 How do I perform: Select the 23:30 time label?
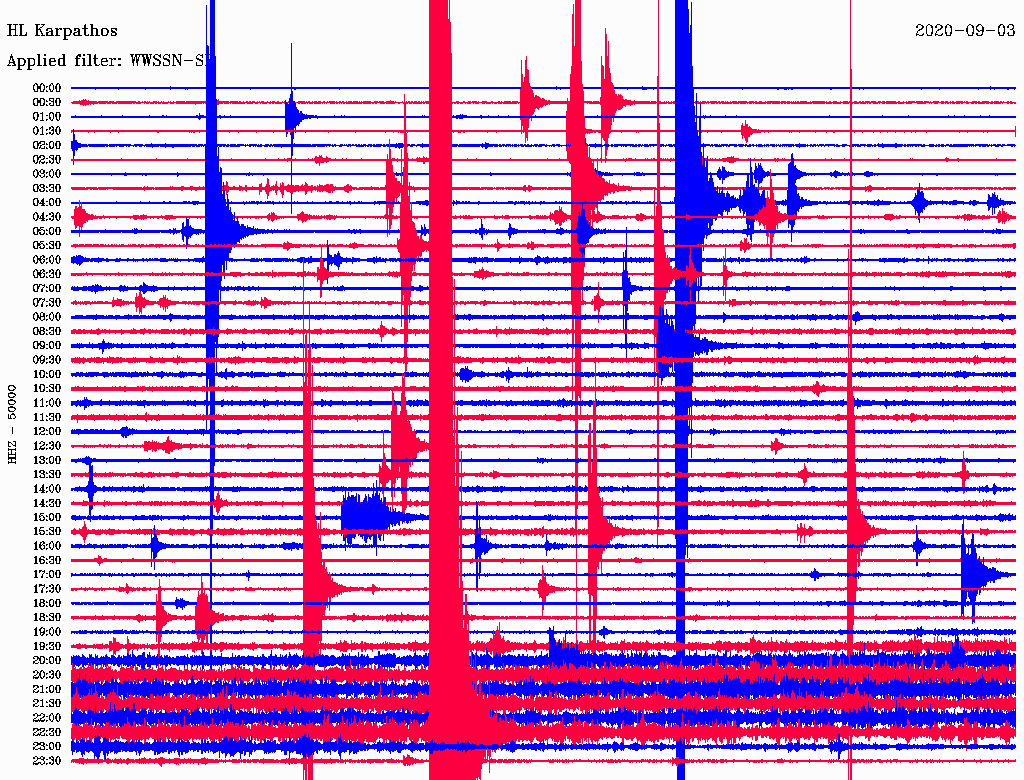pyautogui.click(x=47, y=762)
